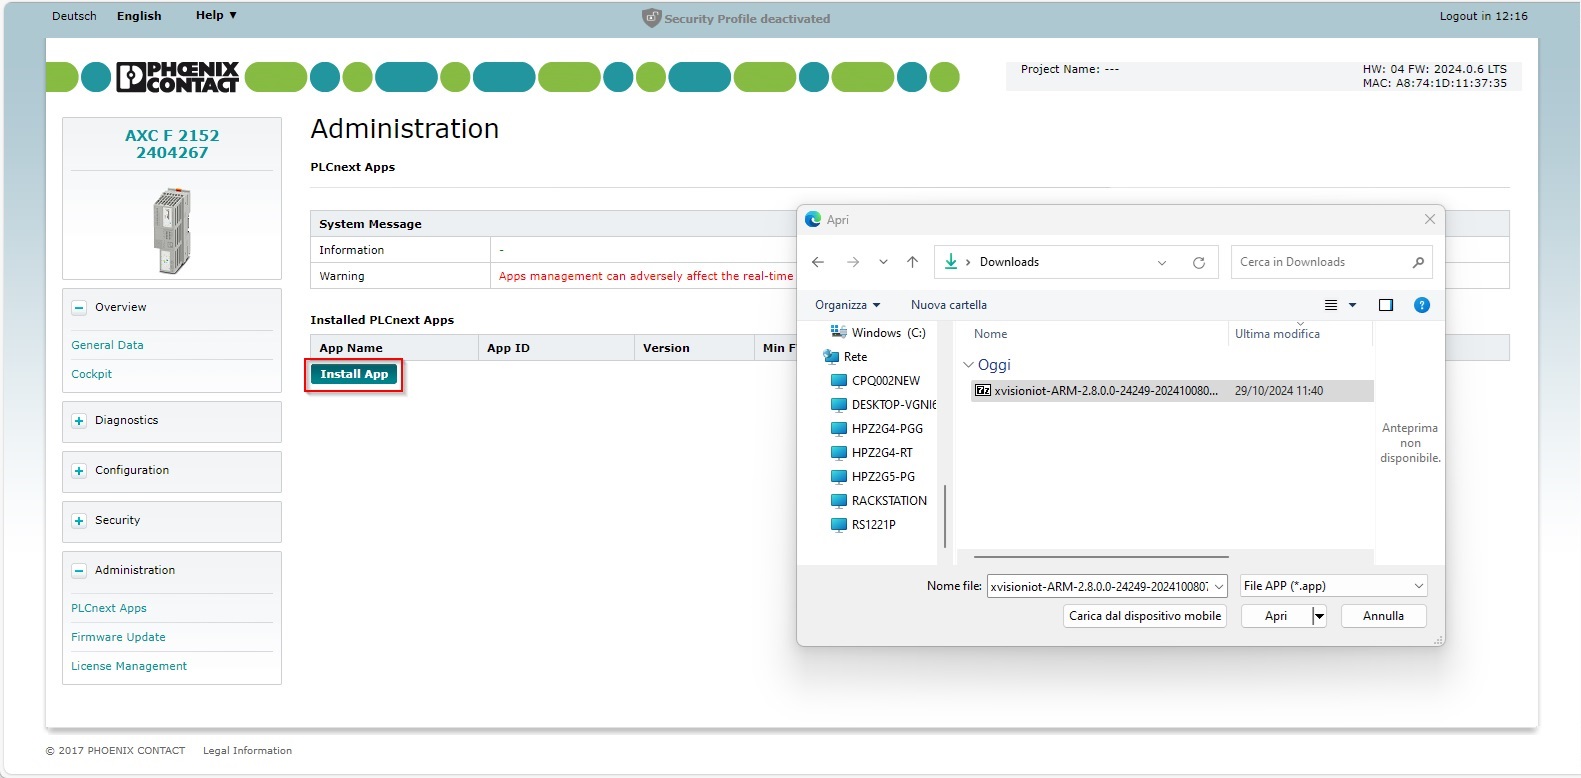The width and height of the screenshot is (1581, 778).
Task: Expand the Security section
Action: pos(79,521)
